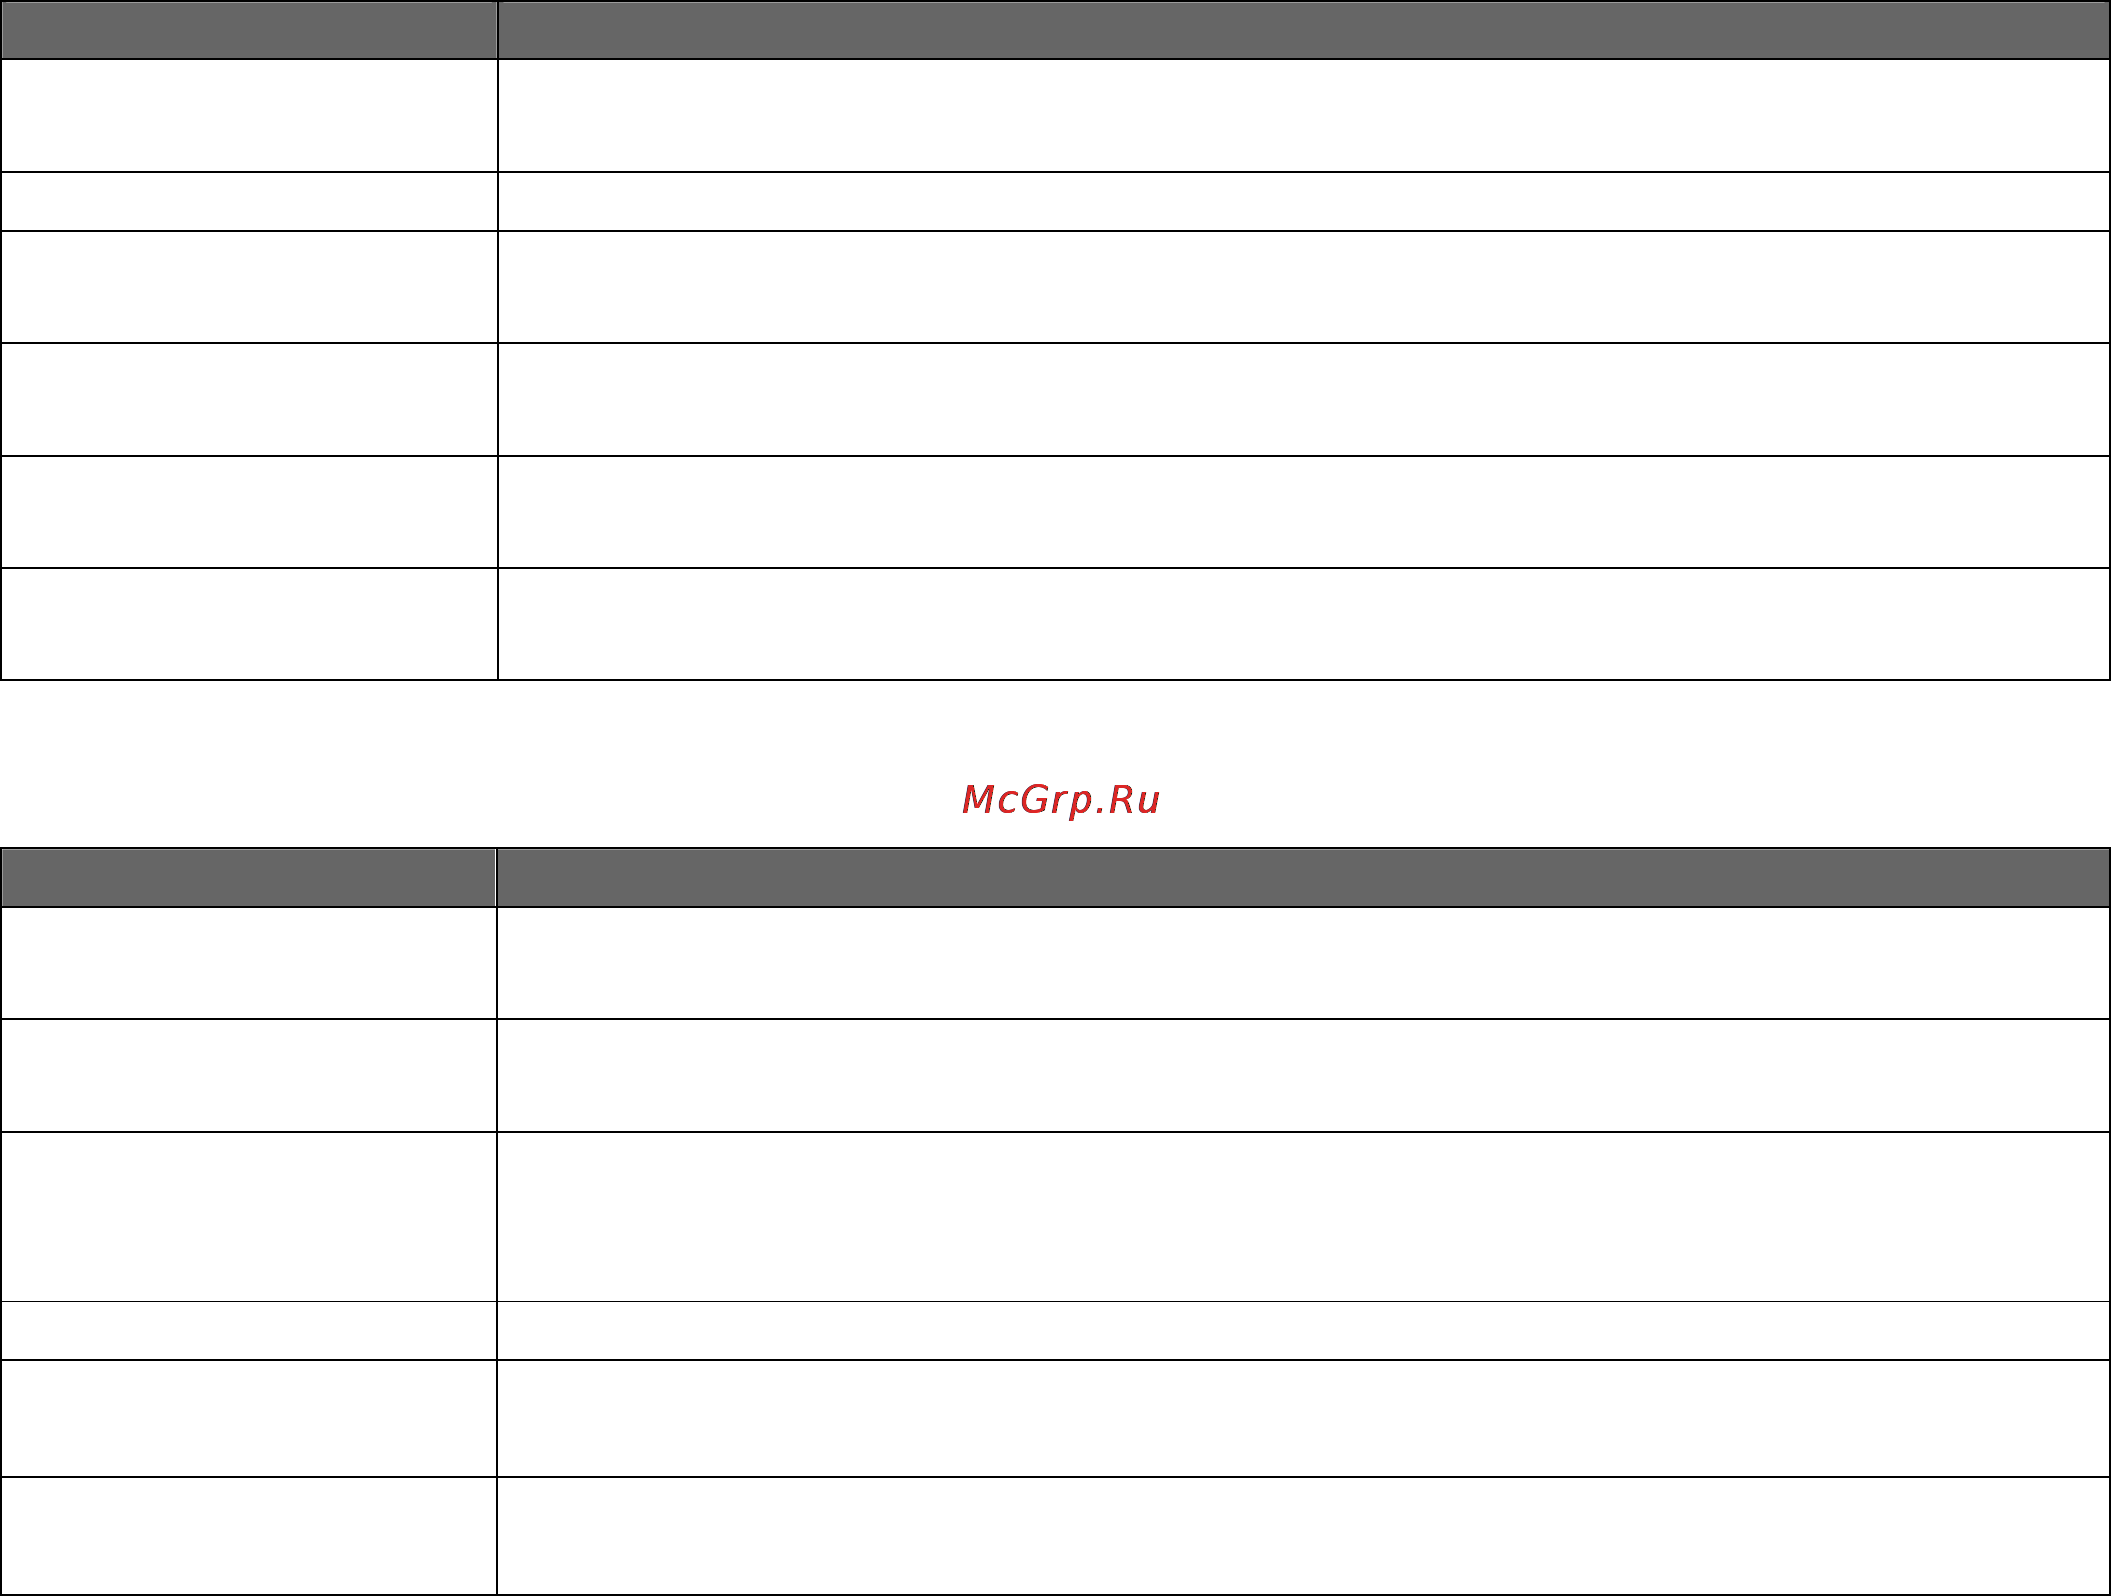Click the red McGrp.Ru watermark link
2111x1596 pixels.
1060,800
